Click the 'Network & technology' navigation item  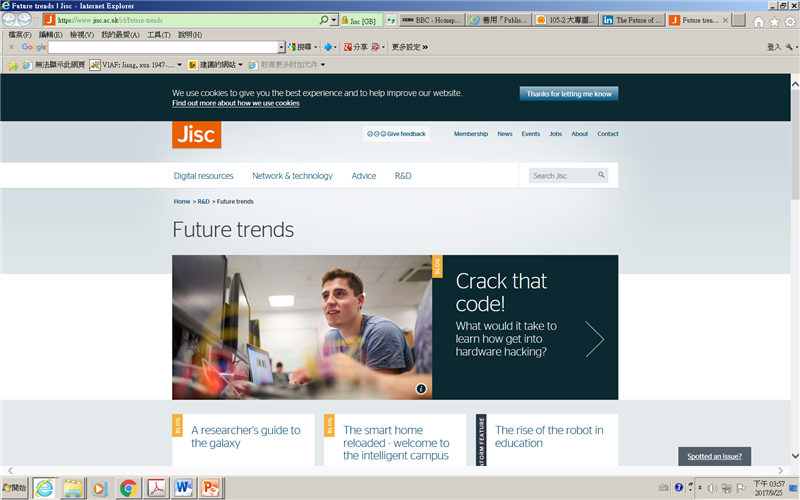pos(292,176)
